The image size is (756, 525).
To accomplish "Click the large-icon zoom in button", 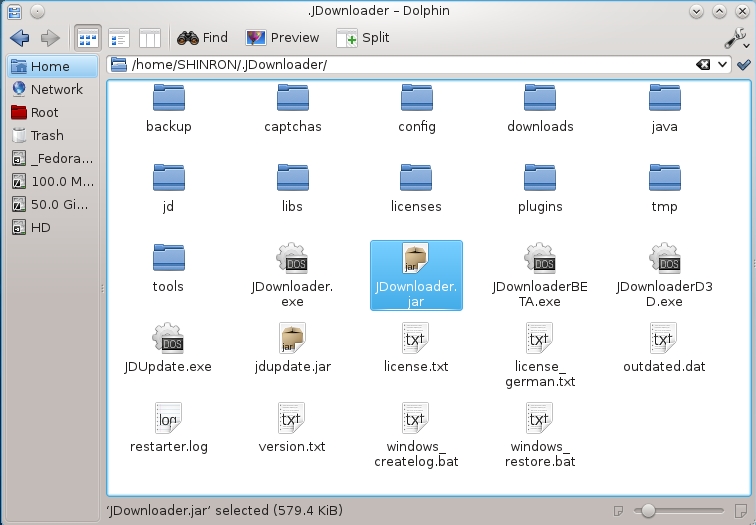I will click(740, 511).
